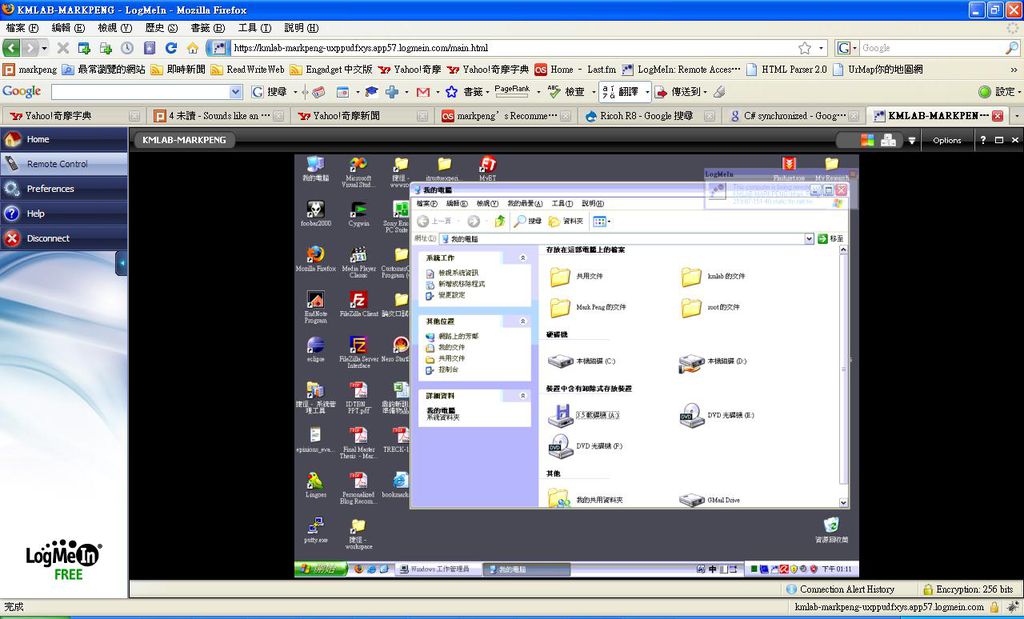Click inside the Firefox URL address field

[x=513, y=48]
